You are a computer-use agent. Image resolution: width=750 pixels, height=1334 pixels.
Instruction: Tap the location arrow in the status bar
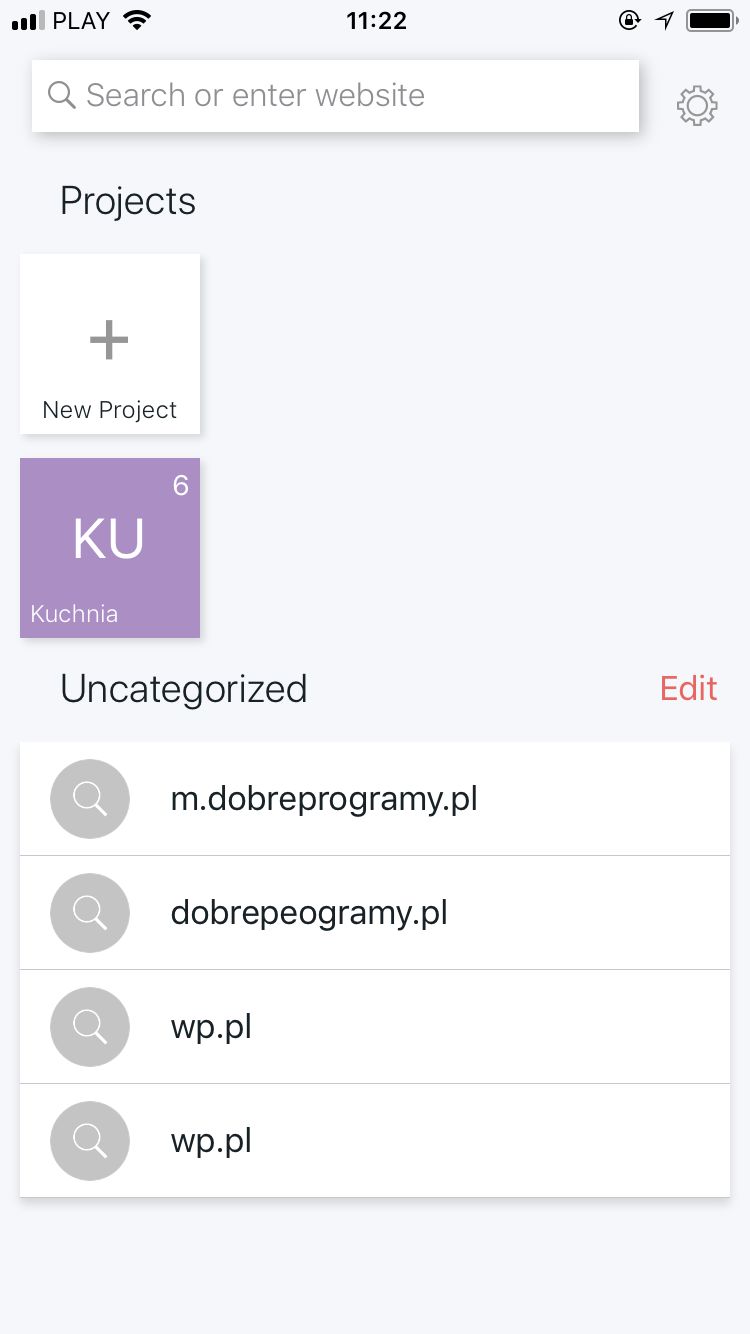point(665,21)
